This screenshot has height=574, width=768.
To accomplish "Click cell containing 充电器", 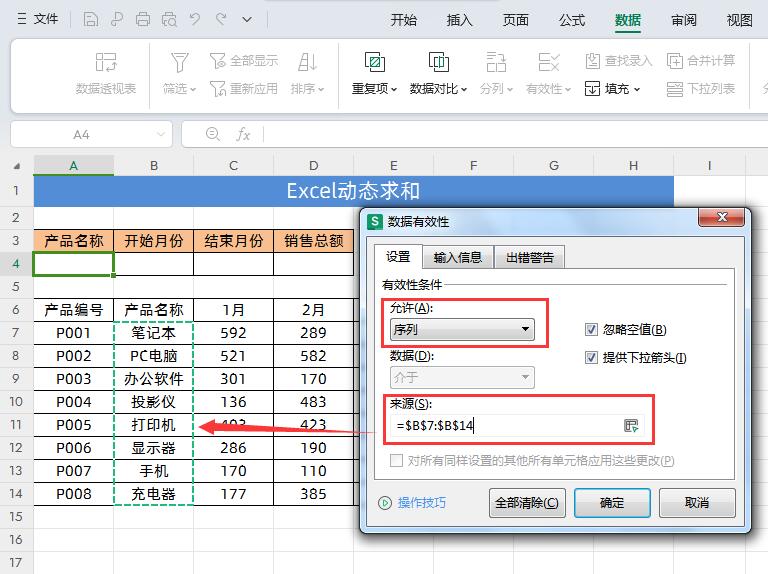I will coord(153,494).
